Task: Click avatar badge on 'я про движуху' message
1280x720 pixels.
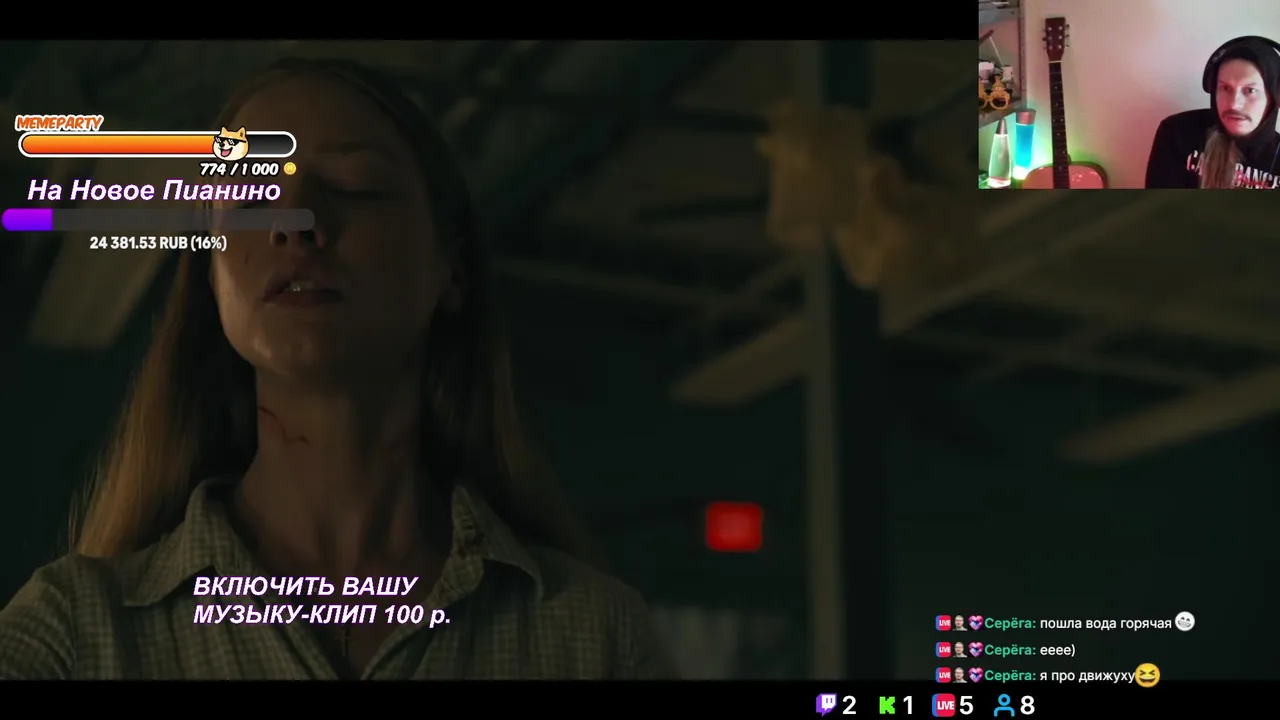Action: [960, 676]
